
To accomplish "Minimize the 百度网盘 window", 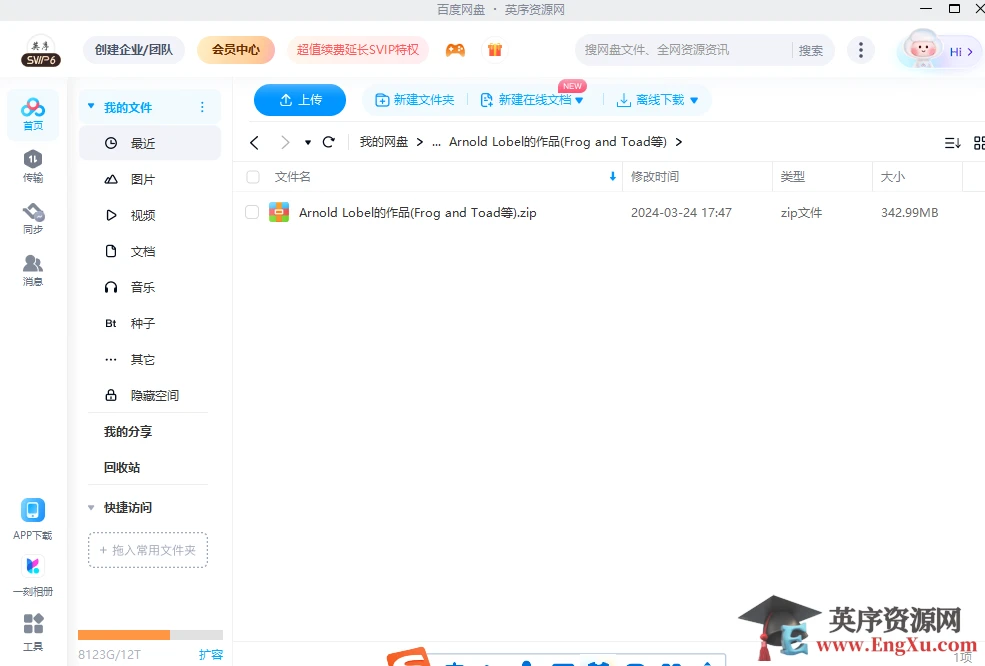I will 926,8.
